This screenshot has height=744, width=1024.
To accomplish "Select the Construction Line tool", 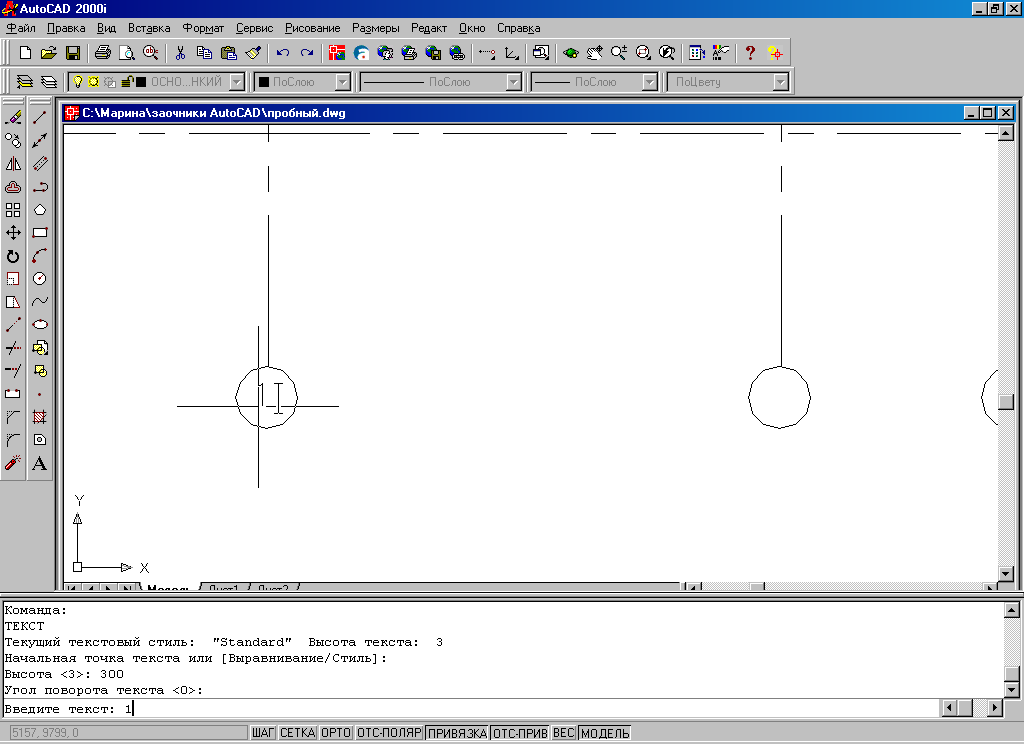I will (x=40, y=140).
